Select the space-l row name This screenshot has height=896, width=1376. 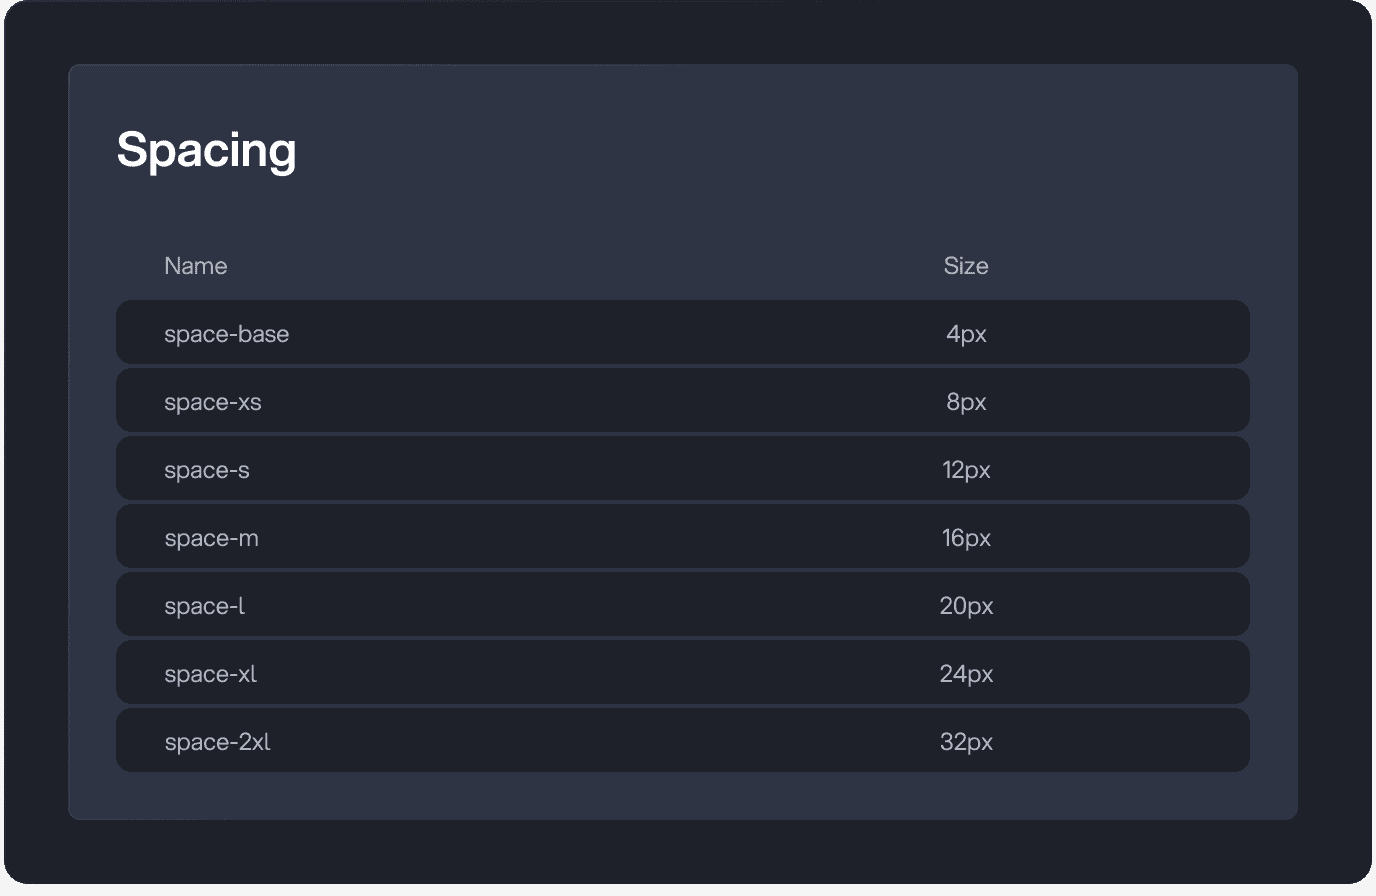point(205,606)
